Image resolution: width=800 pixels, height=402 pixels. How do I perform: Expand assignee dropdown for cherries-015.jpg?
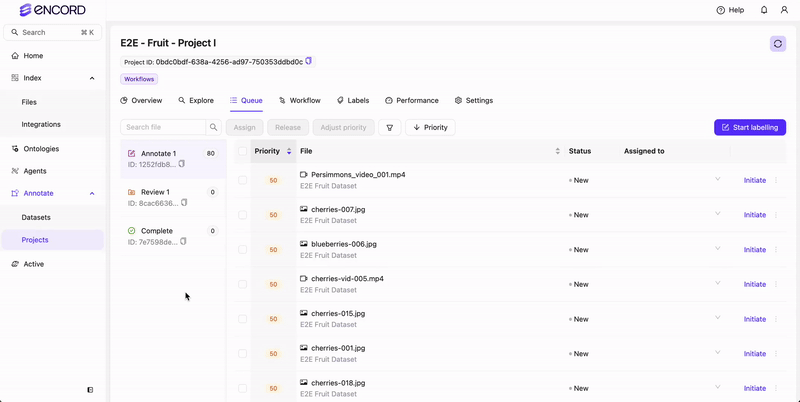tap(717, 318)
